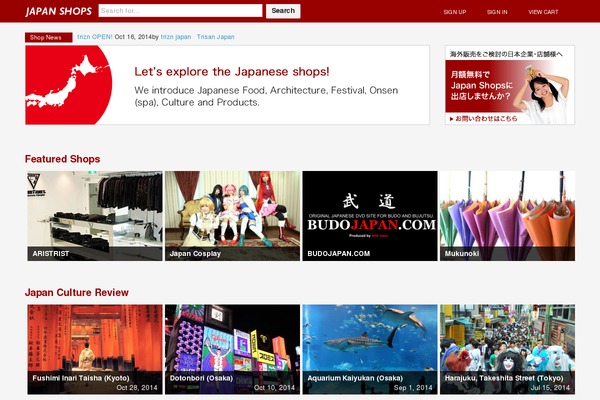Click the Search button
The height and width of the screenshot is (400, 600).
pyautogui.click(x=283, y=11)
